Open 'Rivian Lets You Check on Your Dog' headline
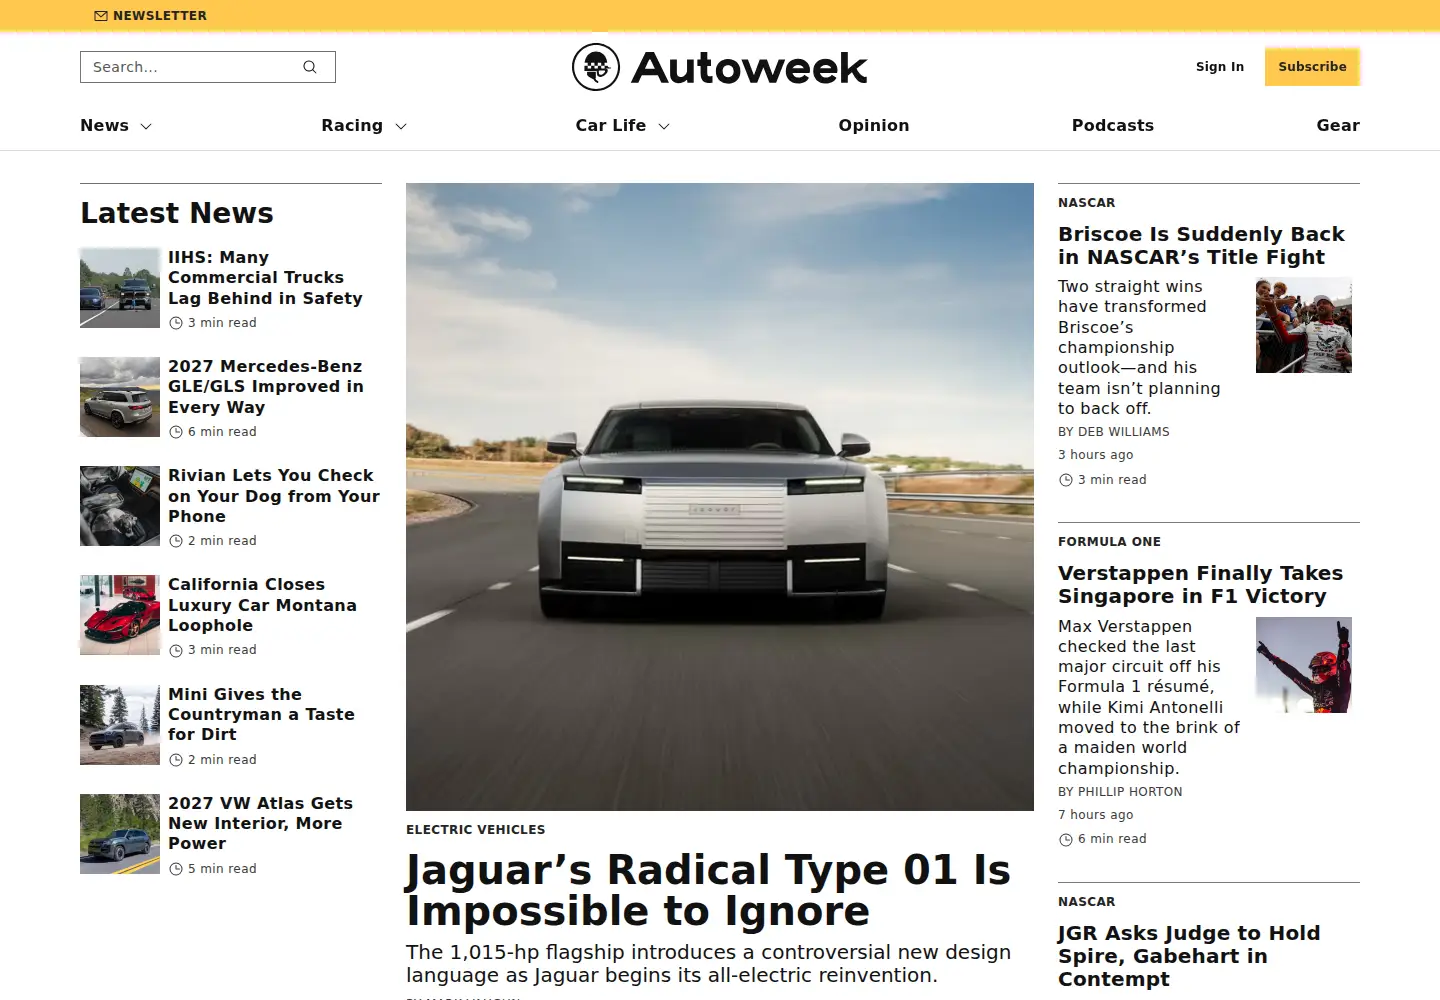1440x1000 pixels. 274,496
